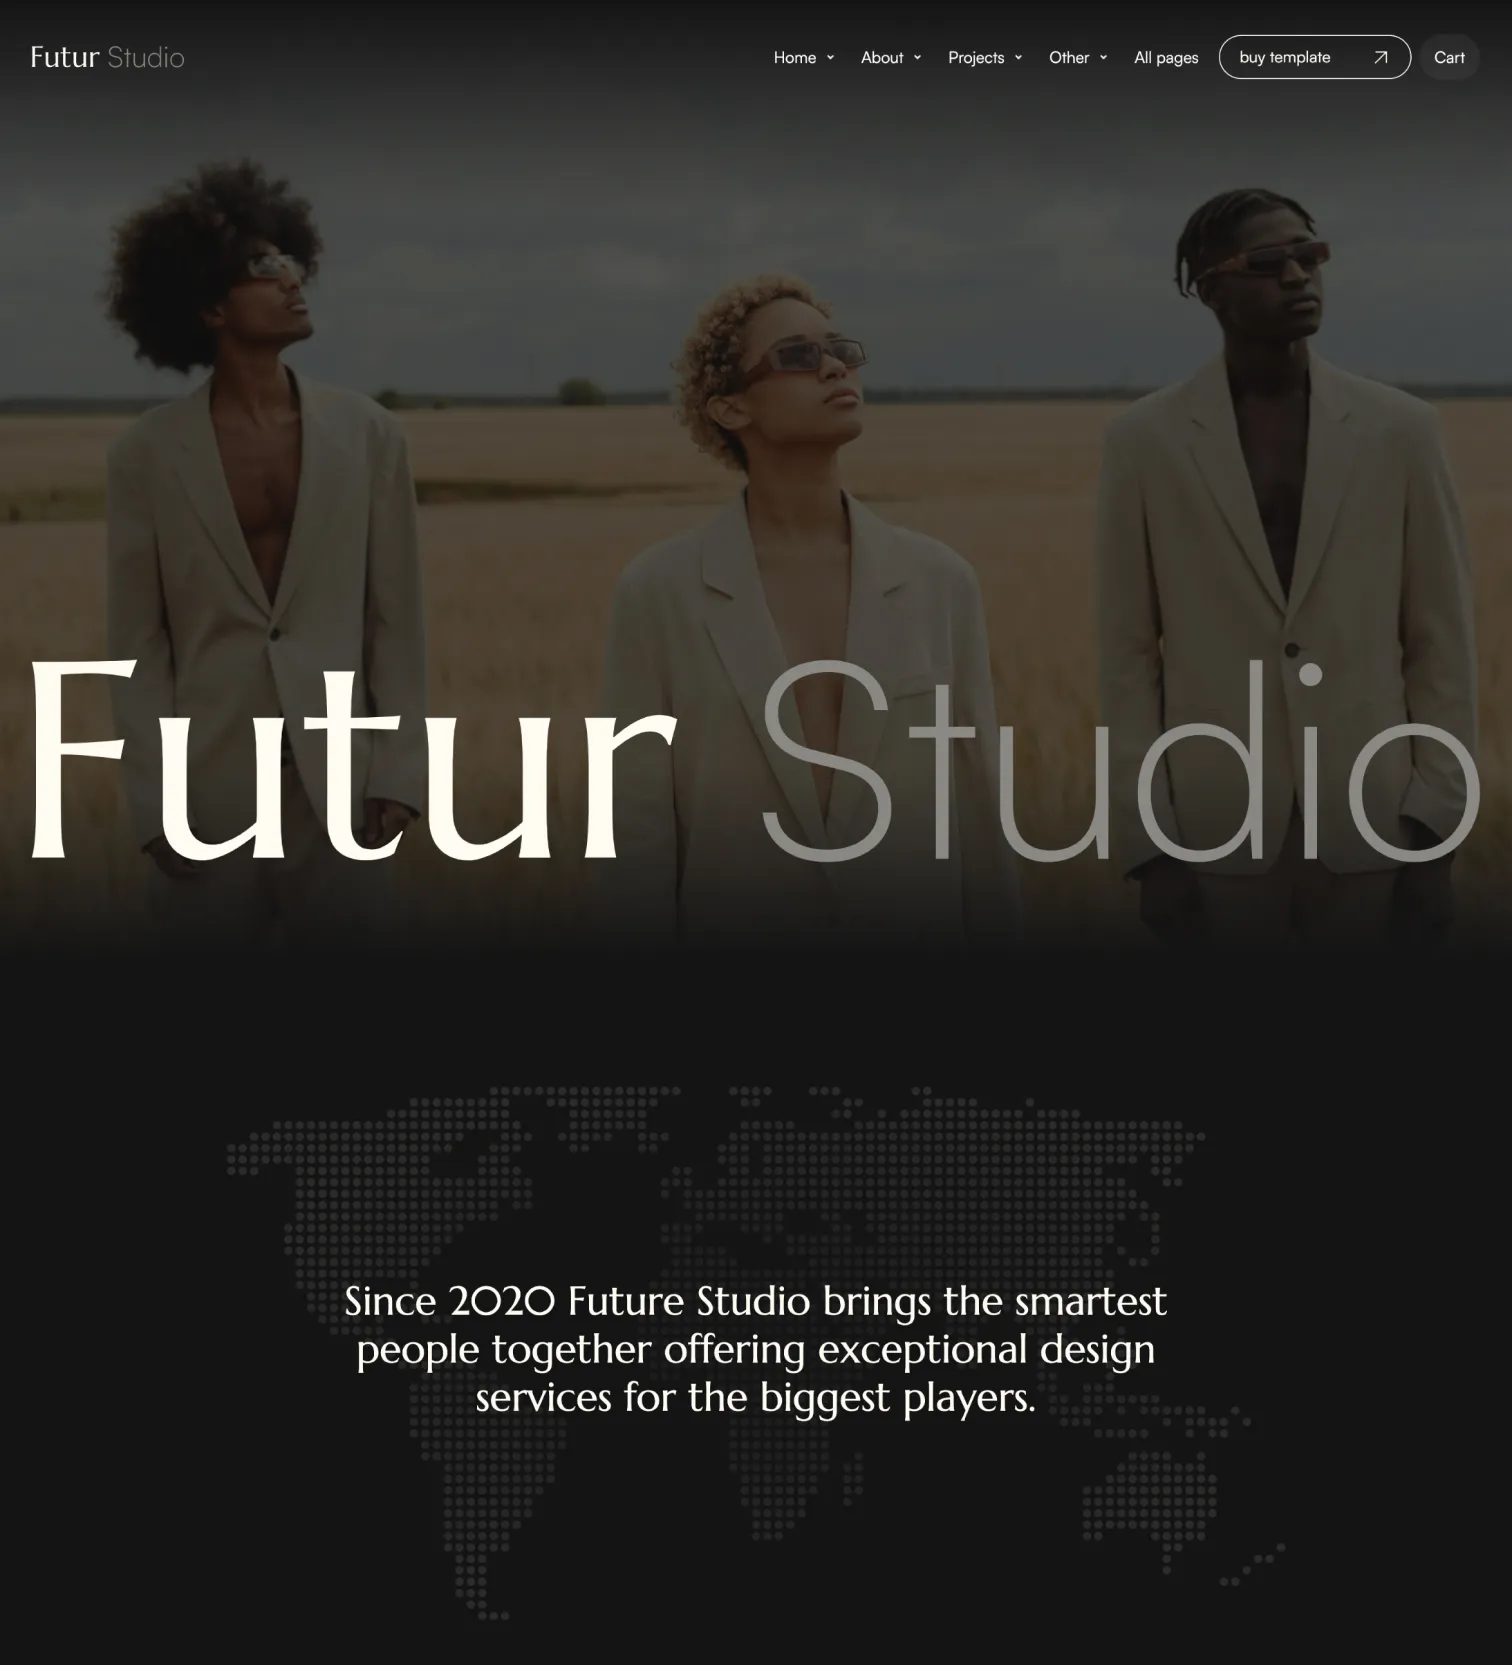
Task: Expand the chevron beside Other
Action: click(1103, 58)
